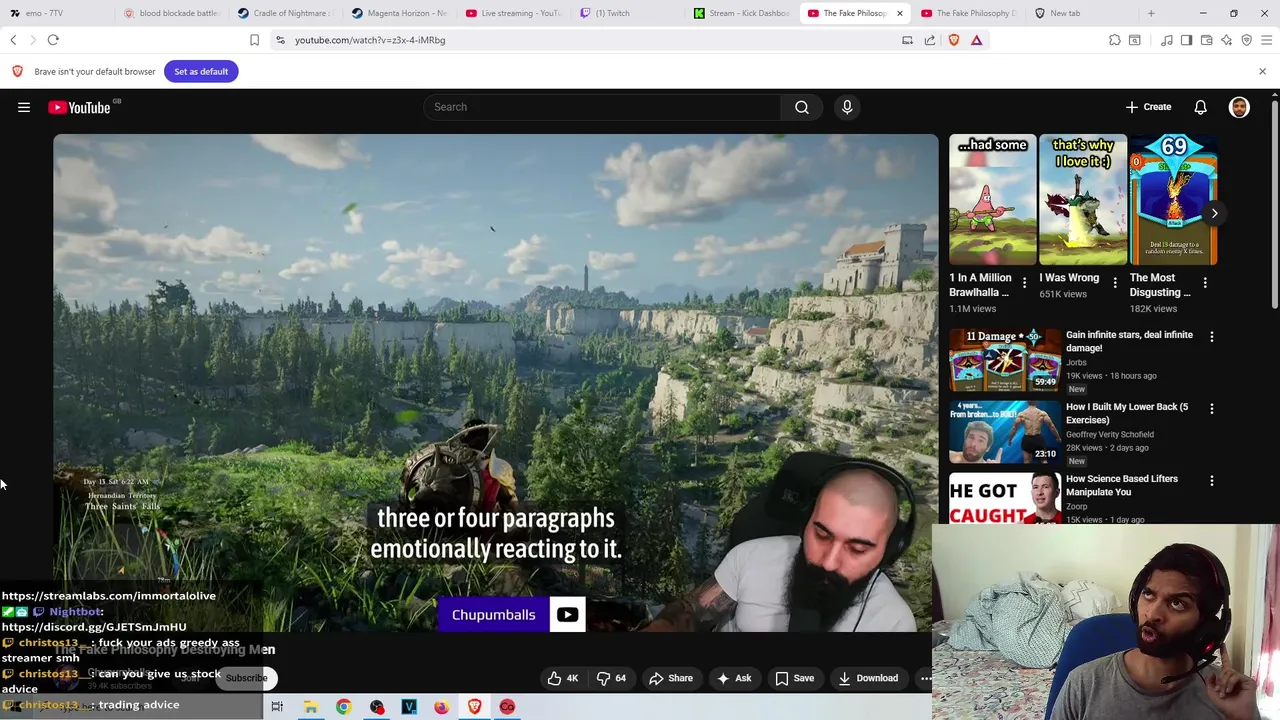The height and width of the screenshot is (720, 1280).
Task: Open File Explorer from the taskbar
Action: [311, 707]
